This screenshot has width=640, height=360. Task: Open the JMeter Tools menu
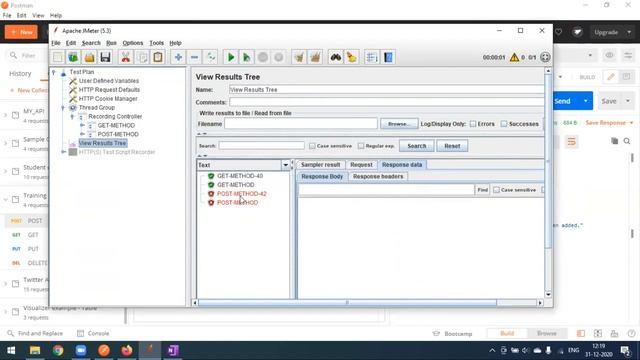tap(156, 43)
